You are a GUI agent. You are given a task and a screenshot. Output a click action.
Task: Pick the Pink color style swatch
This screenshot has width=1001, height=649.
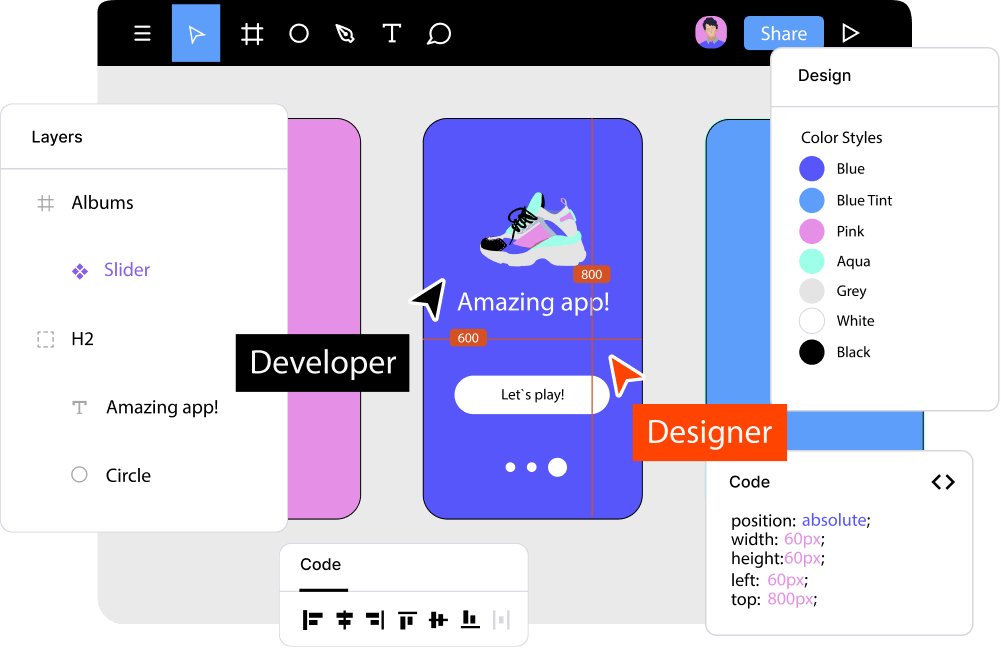[812, 231]
